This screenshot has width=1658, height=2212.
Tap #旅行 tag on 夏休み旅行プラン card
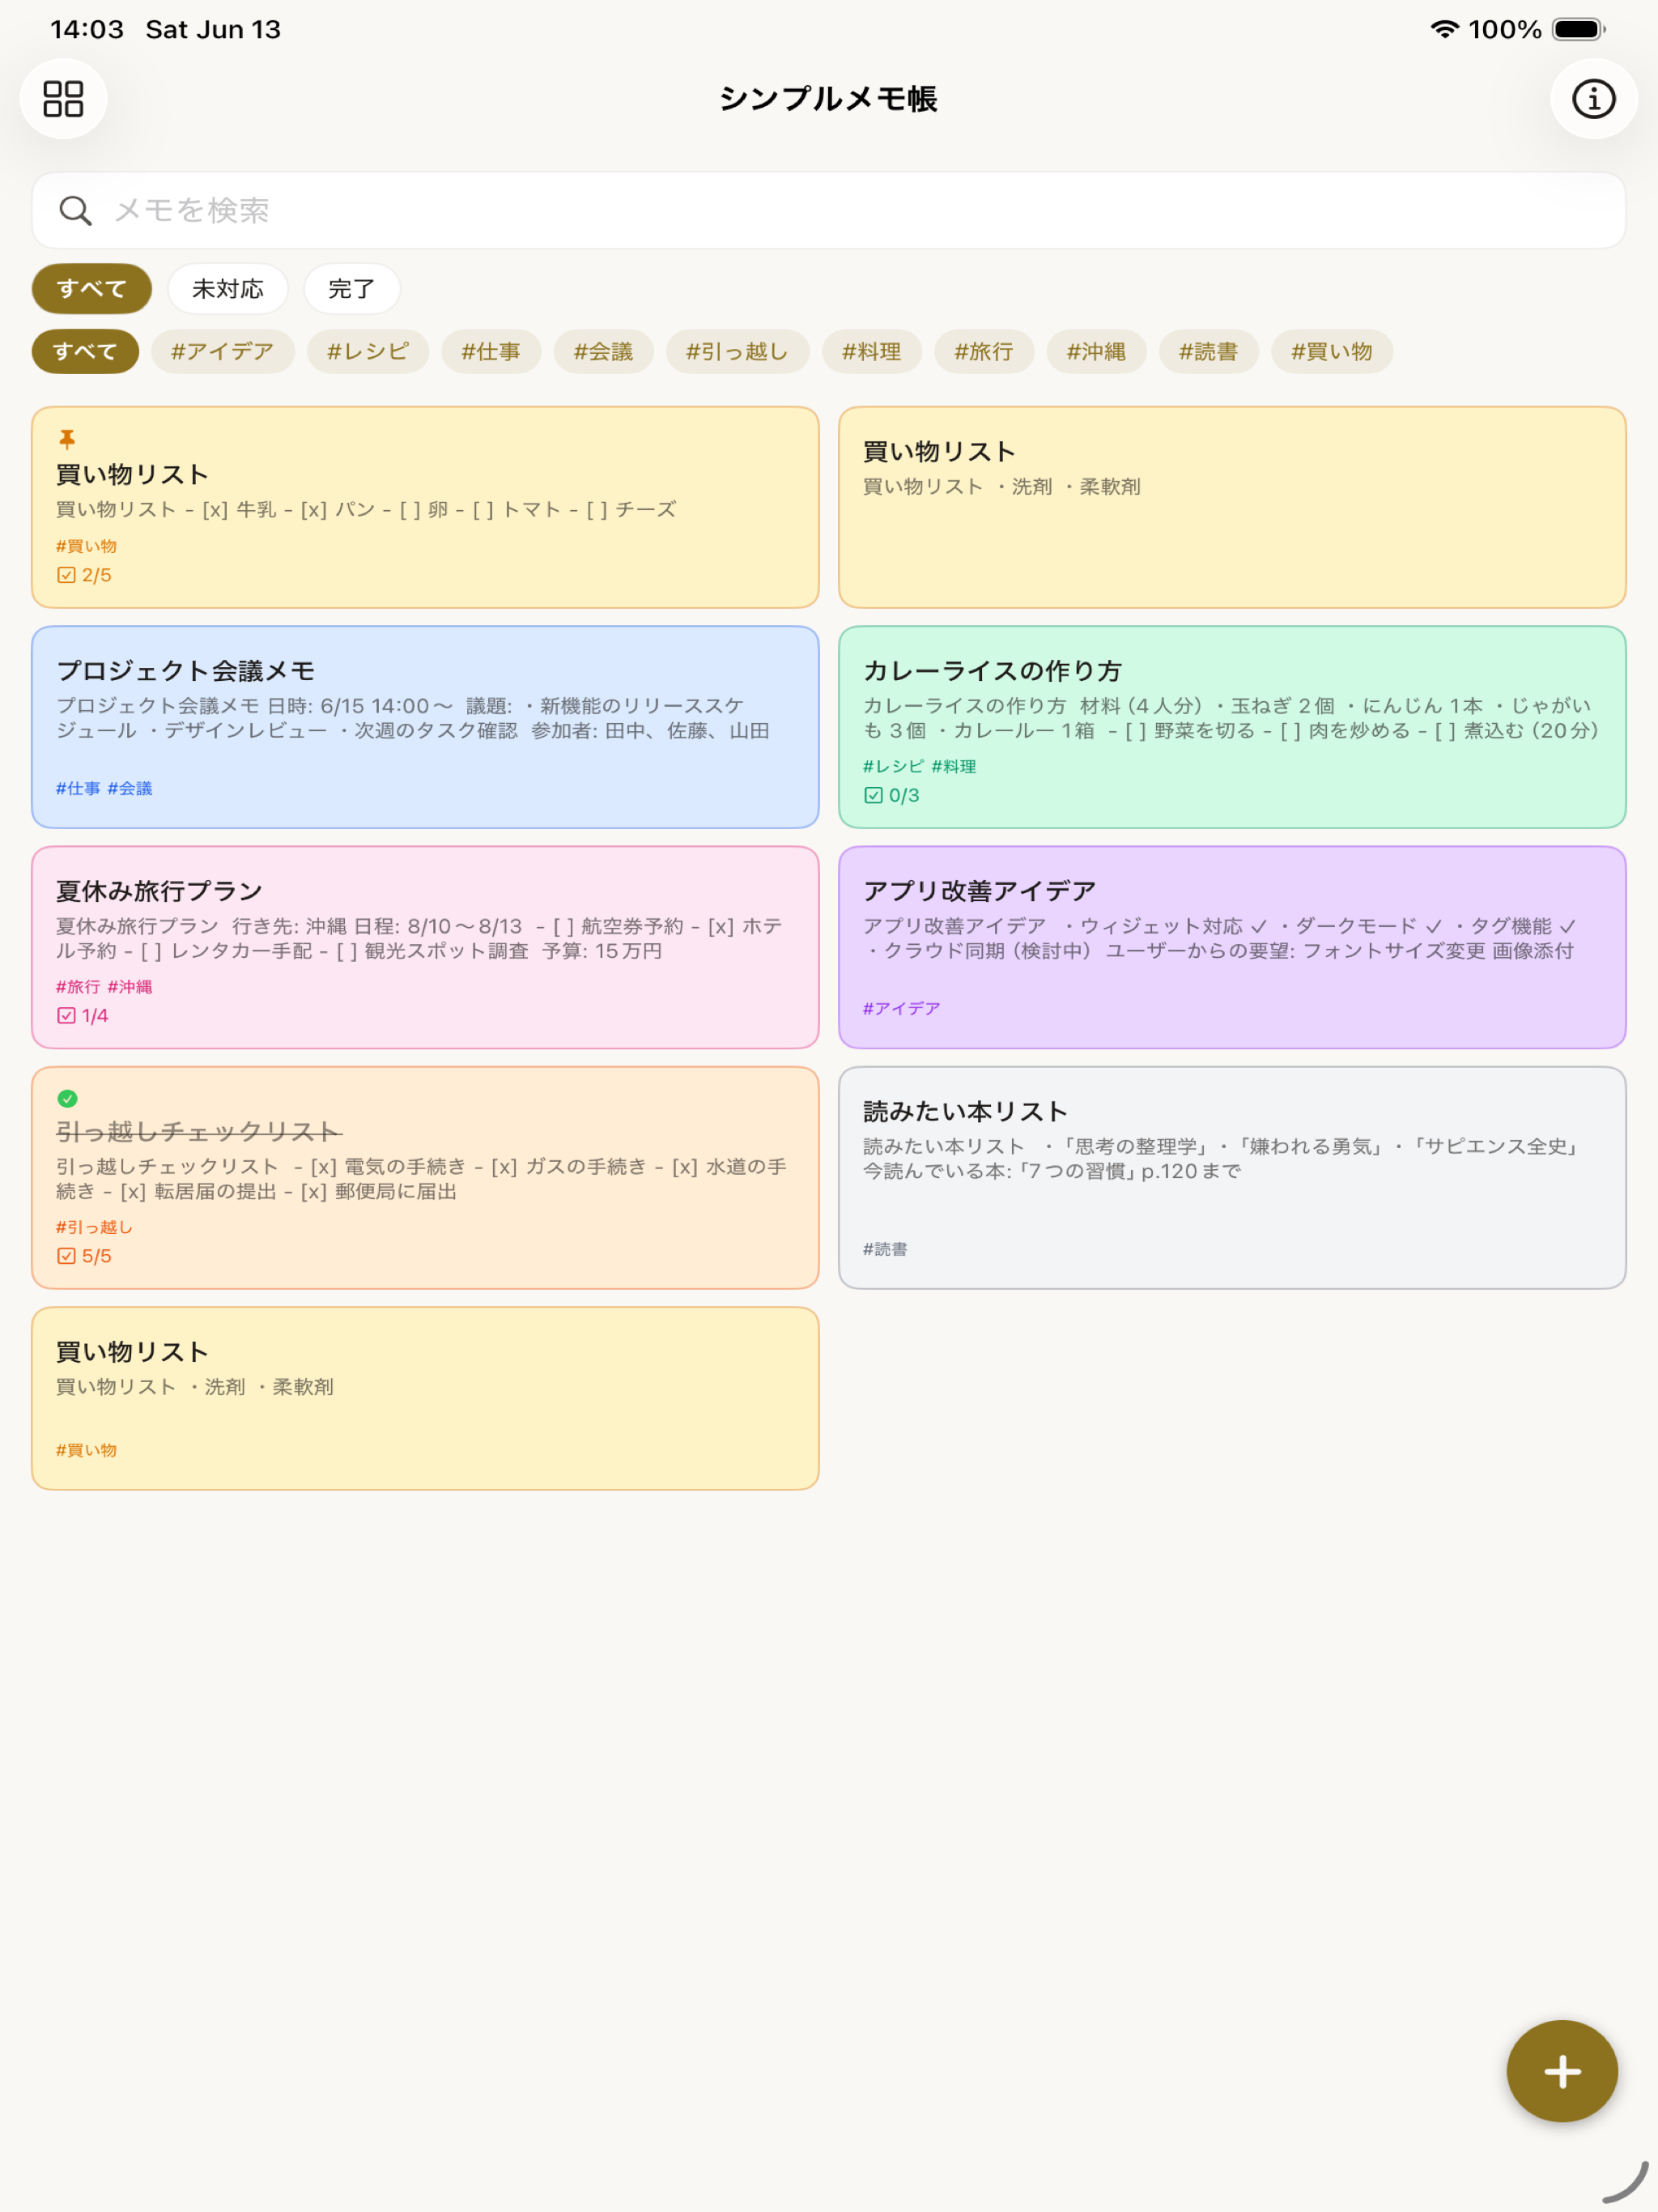(78, 986)
